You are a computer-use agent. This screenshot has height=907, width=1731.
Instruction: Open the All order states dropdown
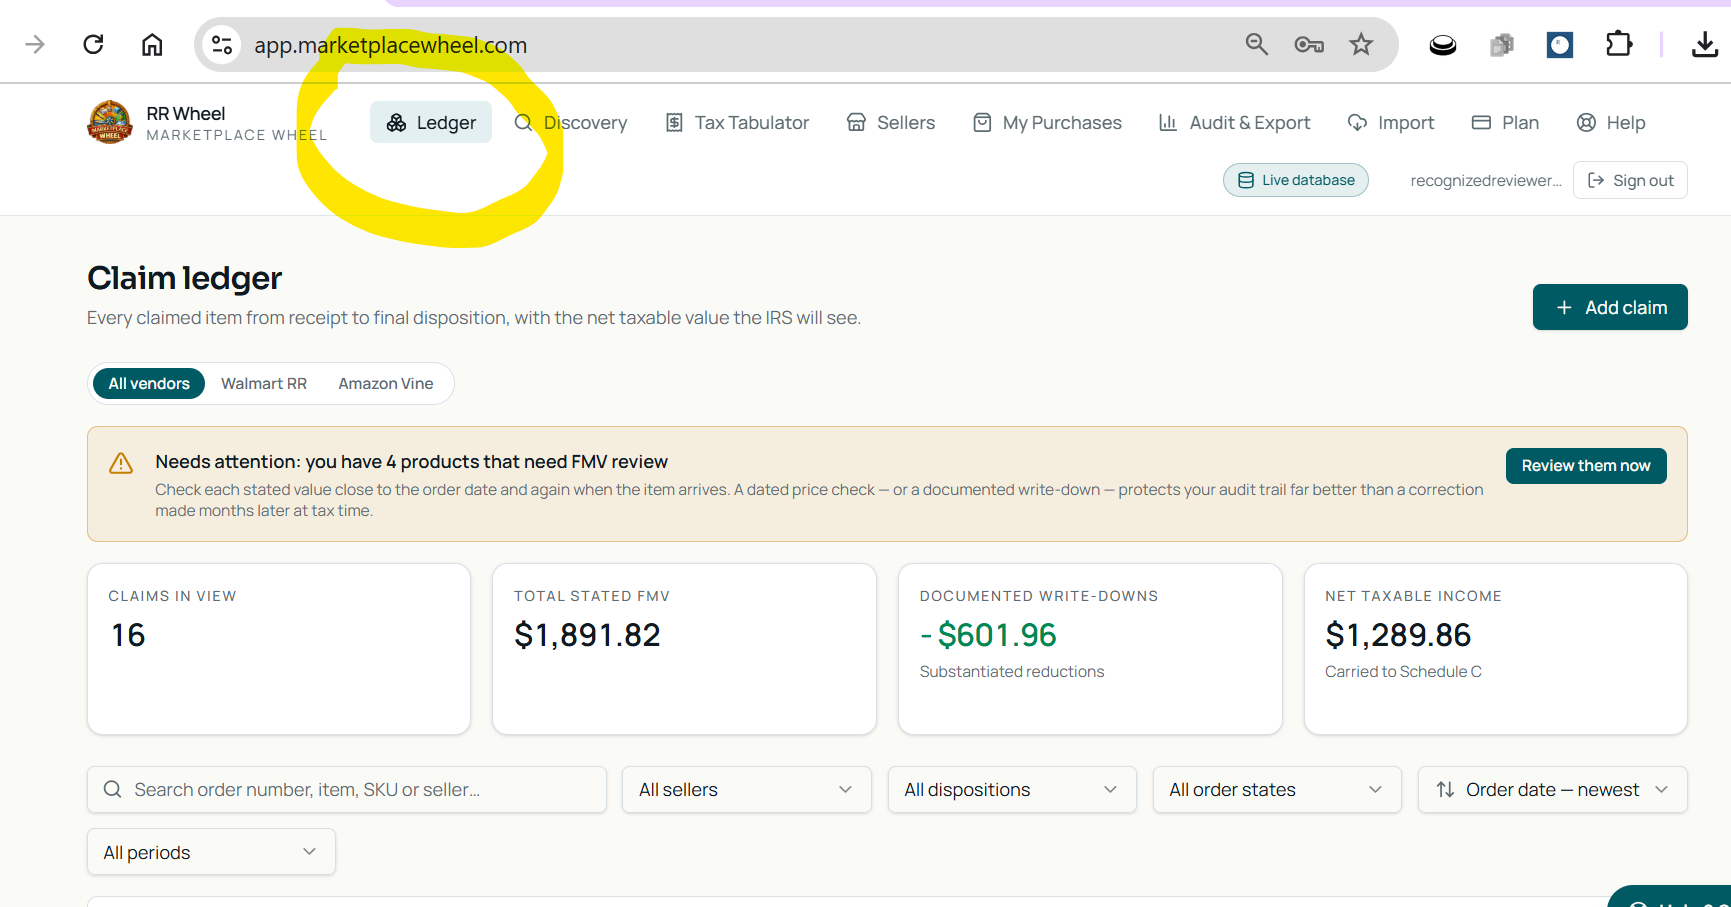tap(1277, 790)
